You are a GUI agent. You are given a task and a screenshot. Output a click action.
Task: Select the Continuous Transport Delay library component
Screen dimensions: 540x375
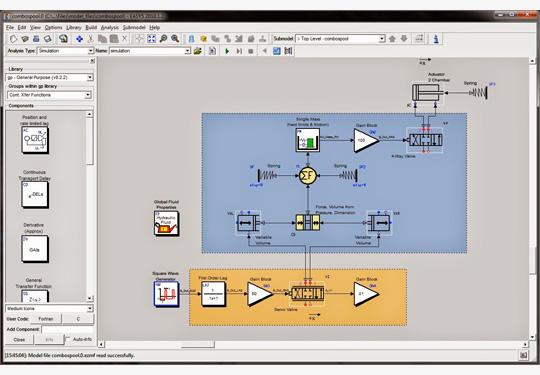[x=35, y=195]
